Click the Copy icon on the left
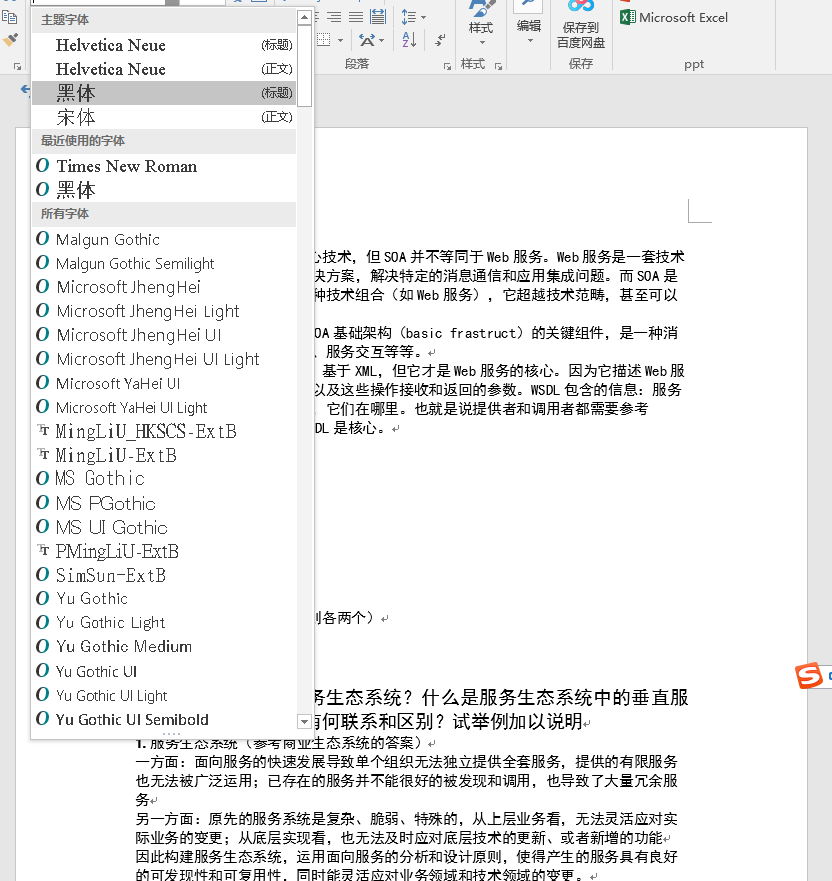The image size is (832, 881). point(8,16)
